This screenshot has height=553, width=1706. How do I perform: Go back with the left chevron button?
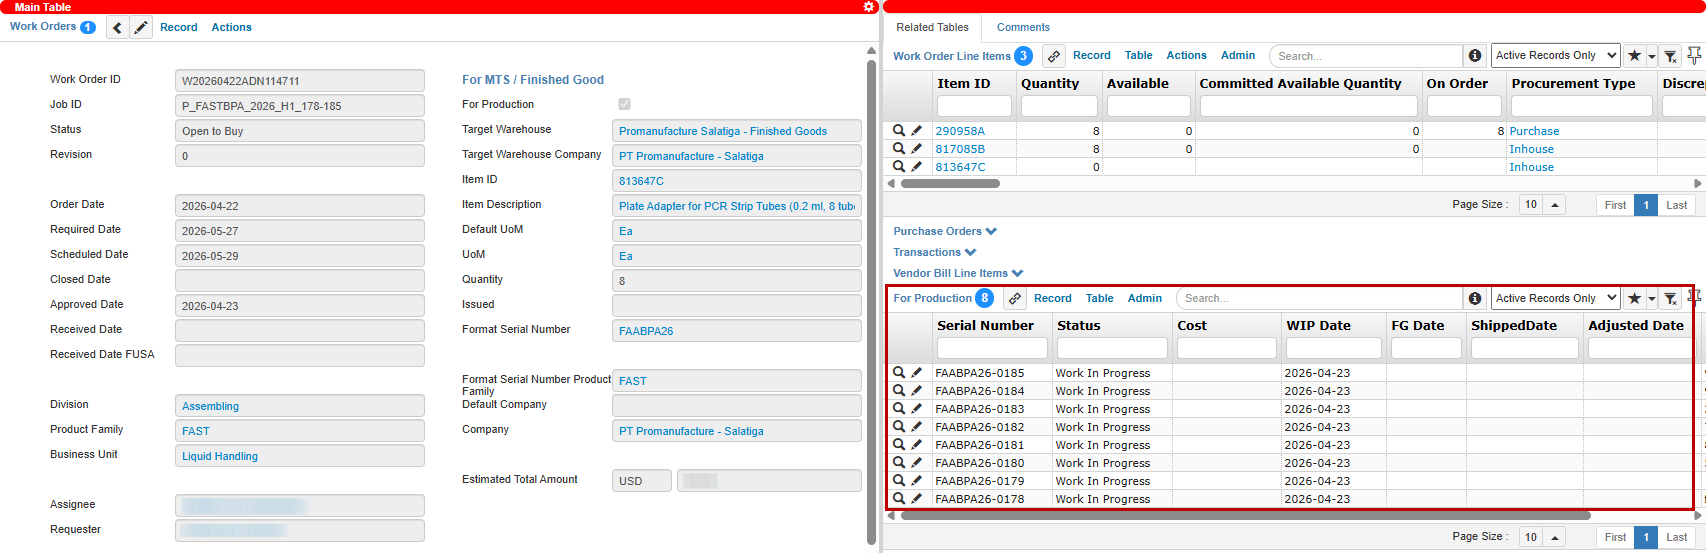tap(118, 28)
